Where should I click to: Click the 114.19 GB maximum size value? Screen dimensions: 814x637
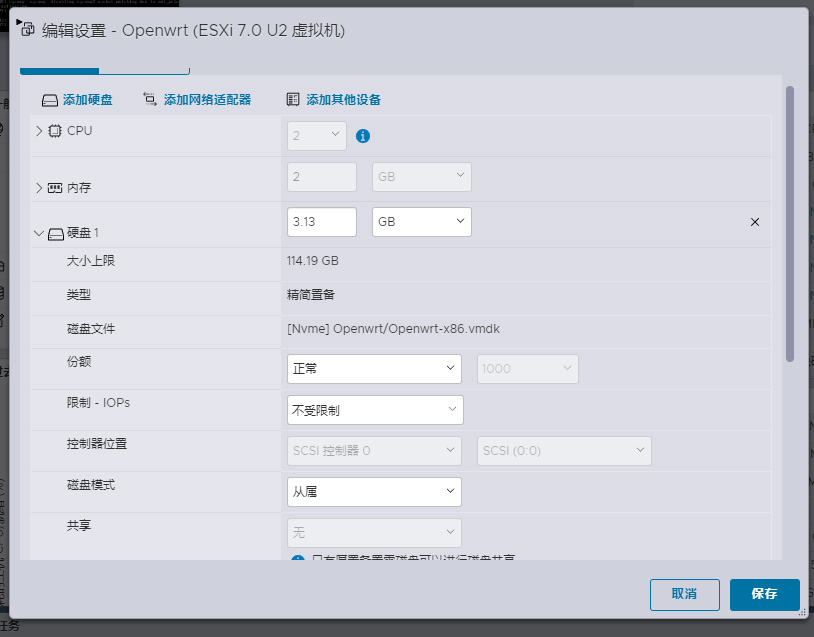[x=313, y=261]
